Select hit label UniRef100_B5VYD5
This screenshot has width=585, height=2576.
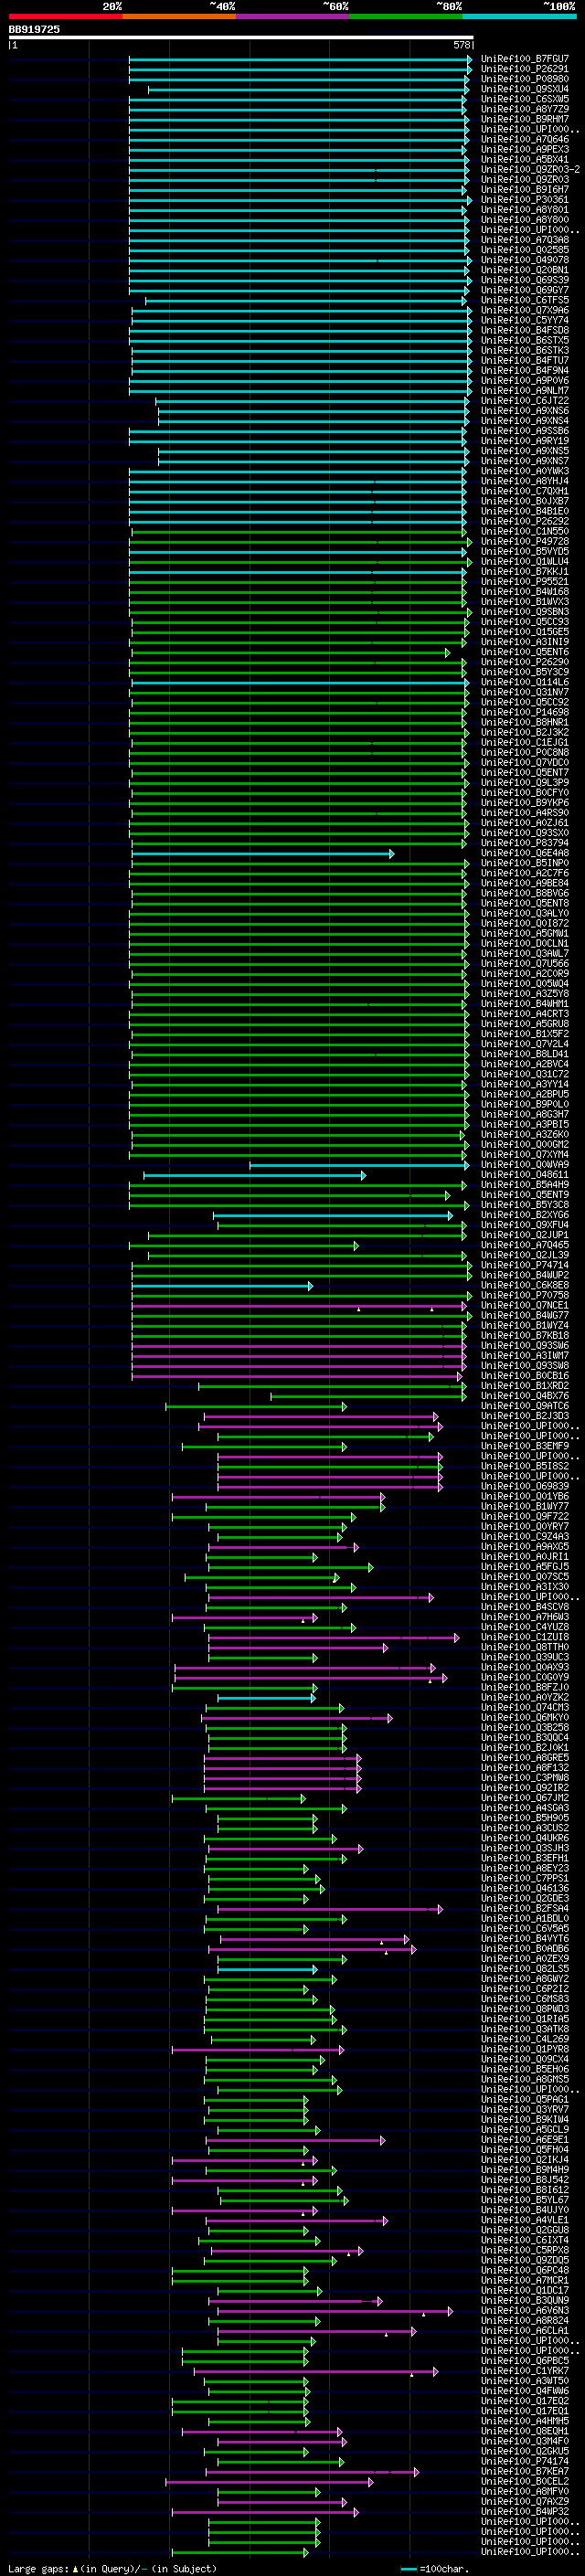(524, 551)
